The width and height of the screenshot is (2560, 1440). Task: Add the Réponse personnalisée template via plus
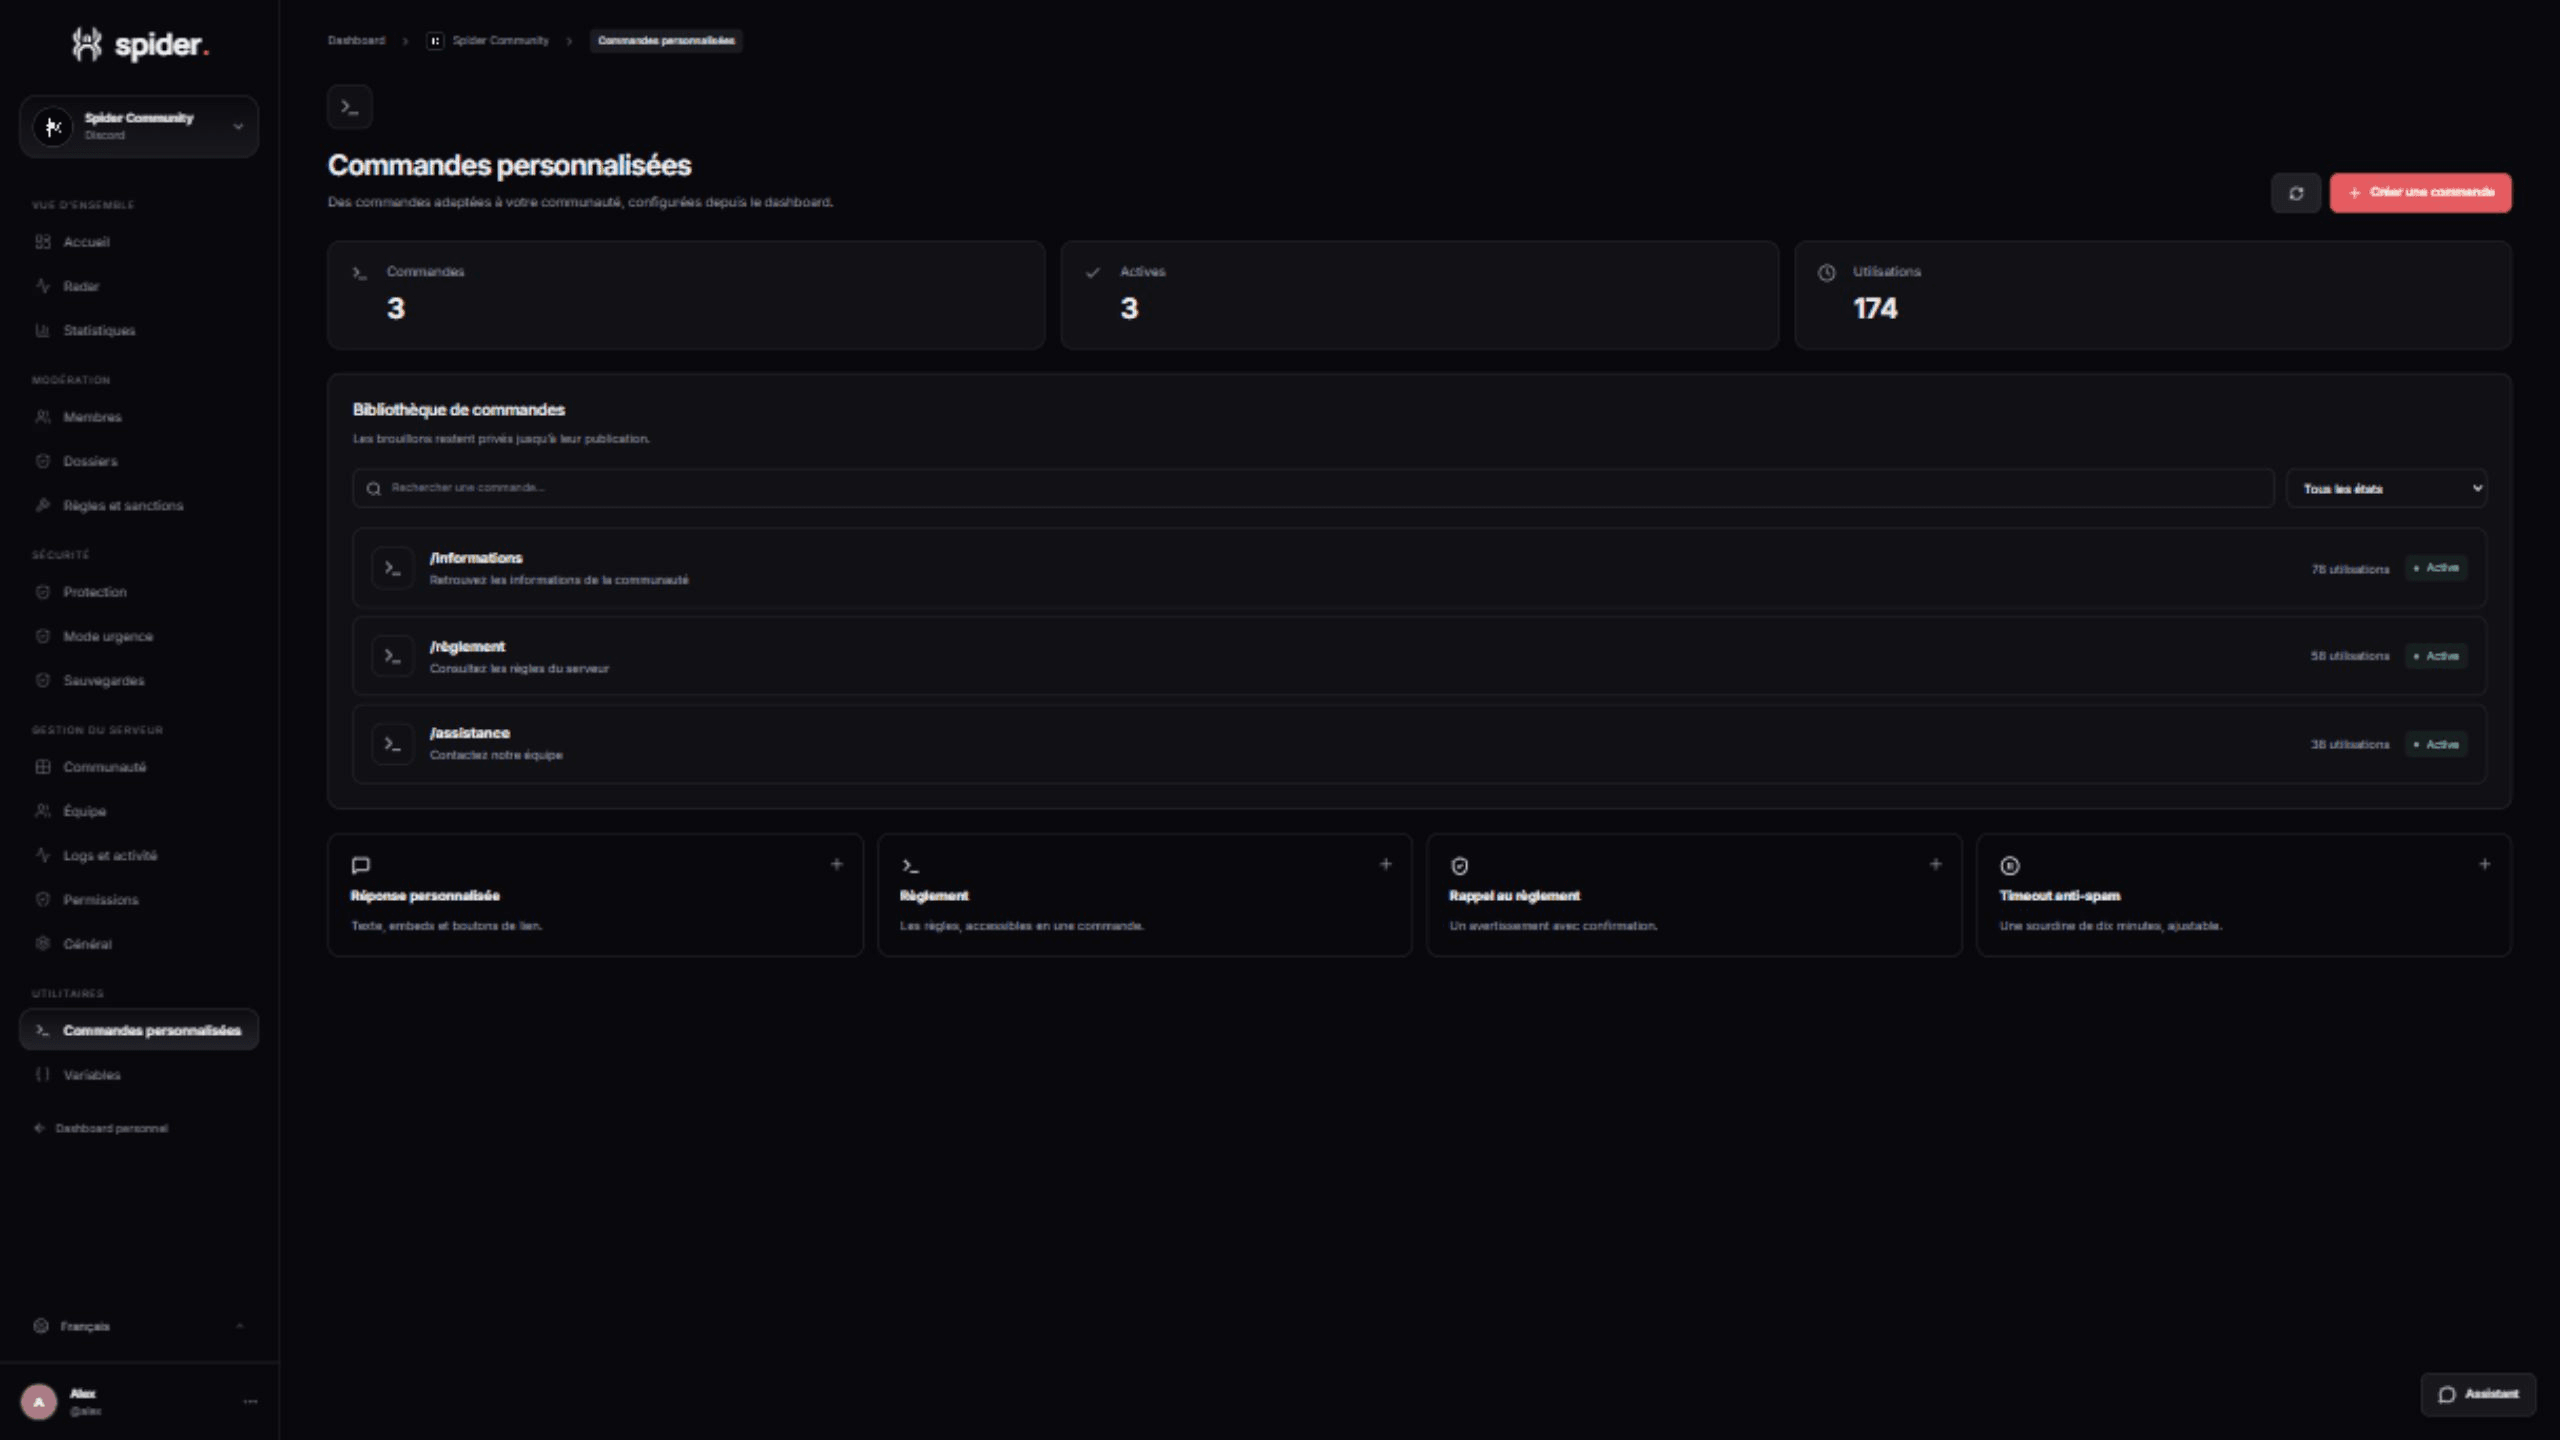point(837,864)
